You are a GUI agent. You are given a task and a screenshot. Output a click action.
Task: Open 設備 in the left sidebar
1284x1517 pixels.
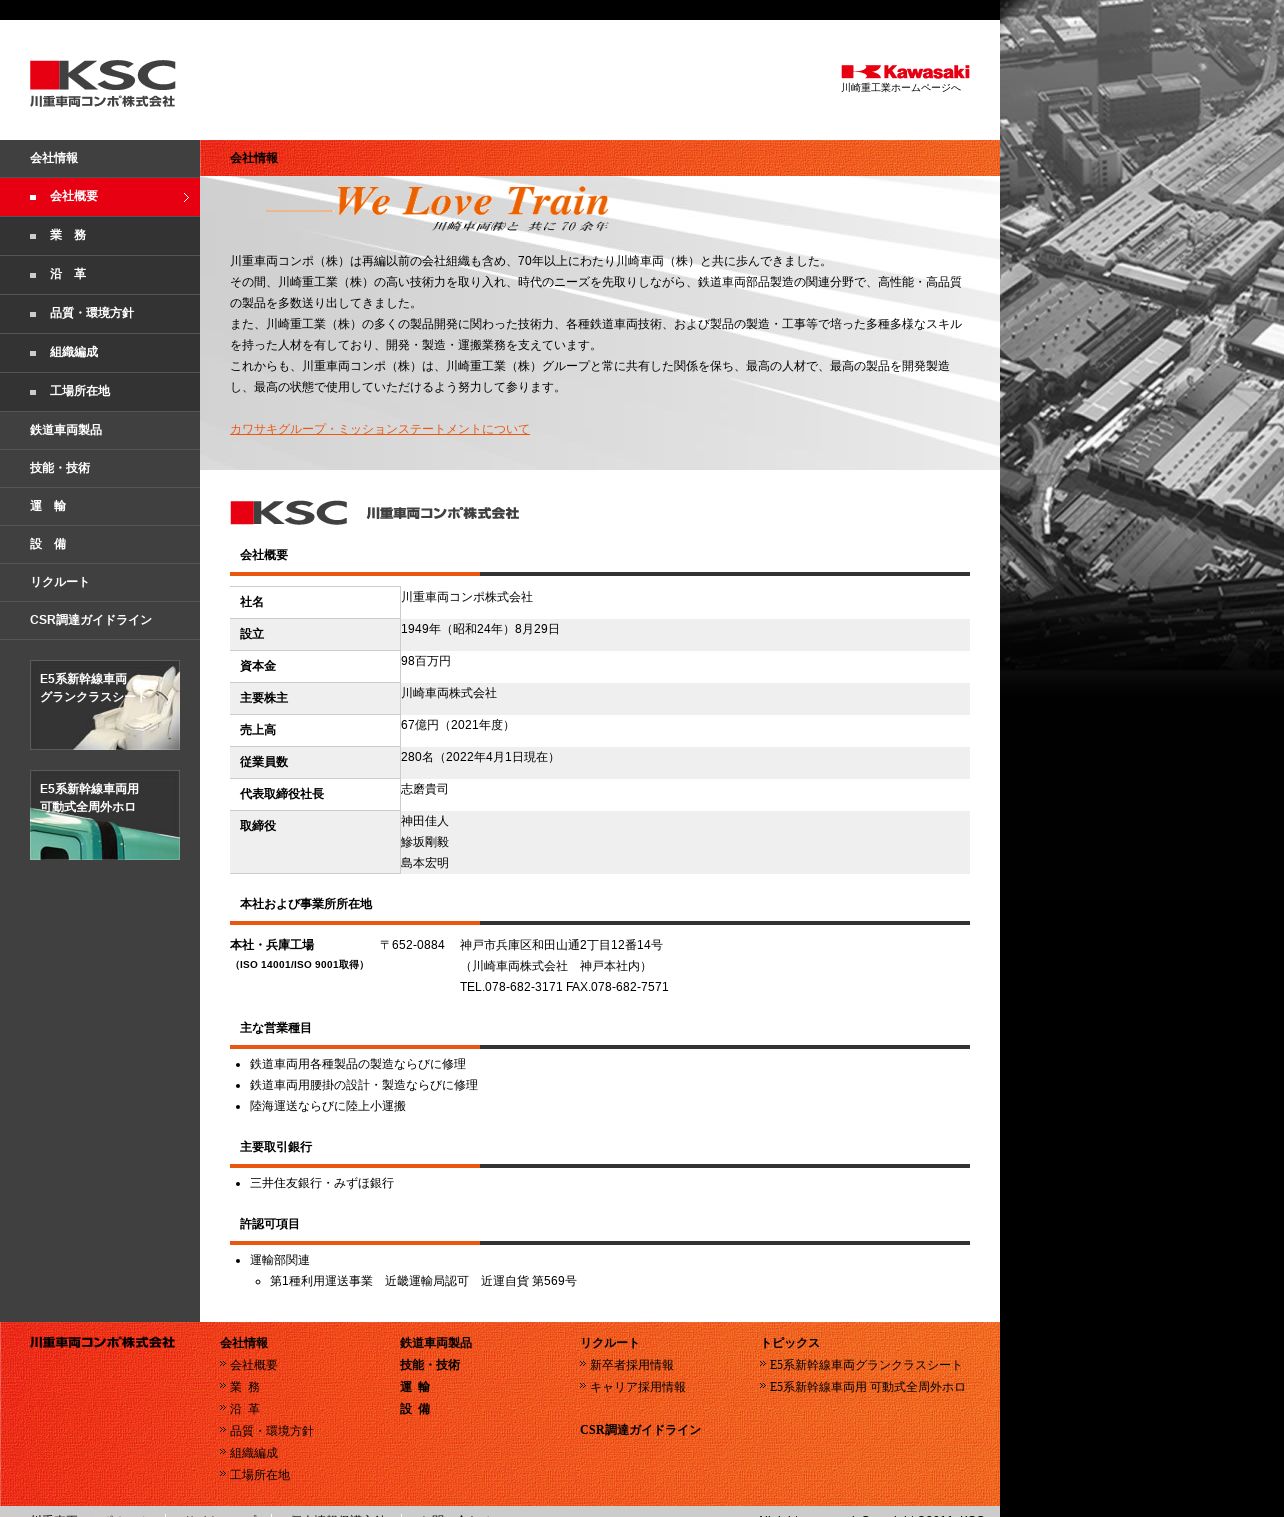100,544
